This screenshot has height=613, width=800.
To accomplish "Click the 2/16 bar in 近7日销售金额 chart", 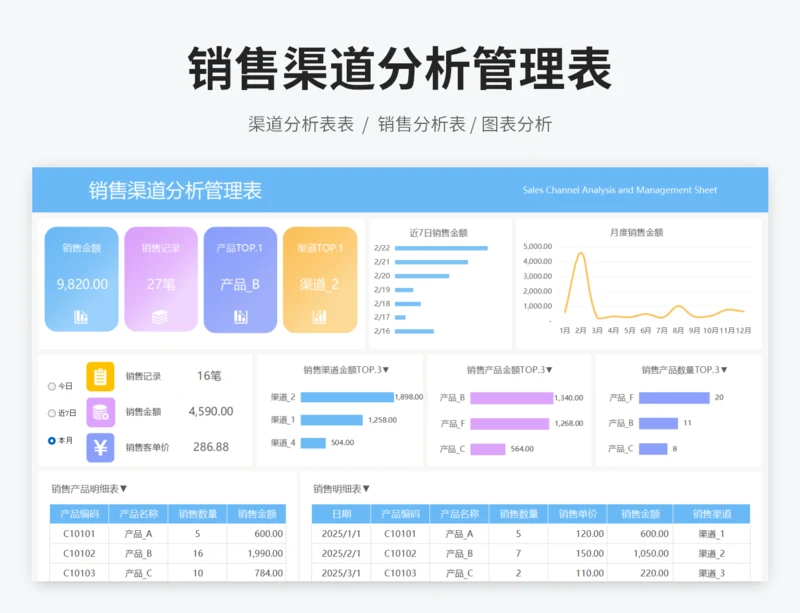I will pyautogui.click(x=414, y=331).
